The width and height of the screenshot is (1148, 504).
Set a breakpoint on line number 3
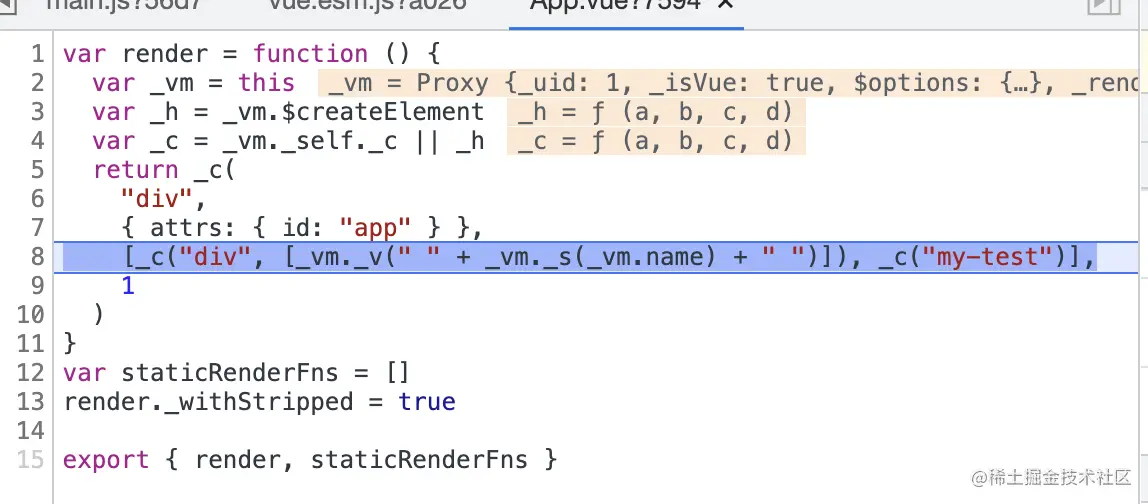[37, 112]
